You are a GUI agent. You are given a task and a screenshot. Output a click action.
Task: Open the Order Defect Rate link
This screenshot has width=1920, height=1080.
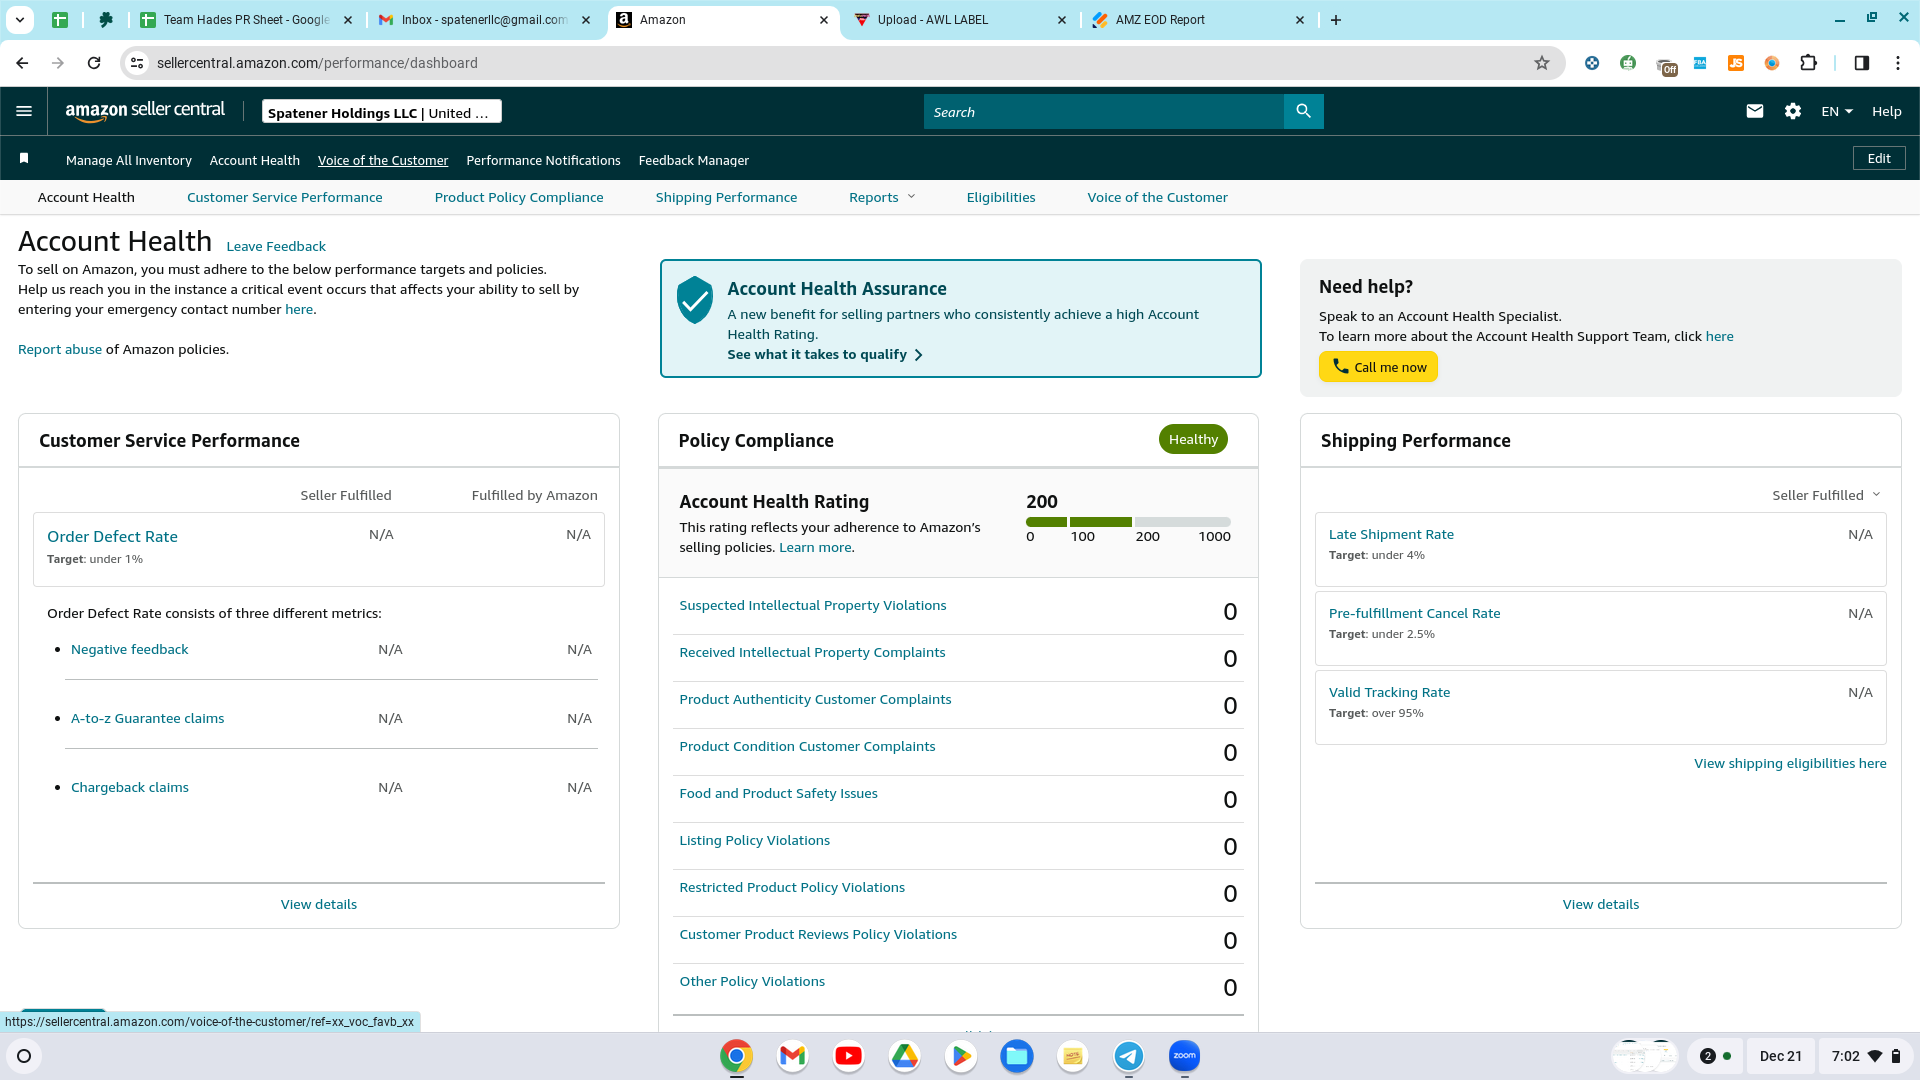(x=112, y=537)
